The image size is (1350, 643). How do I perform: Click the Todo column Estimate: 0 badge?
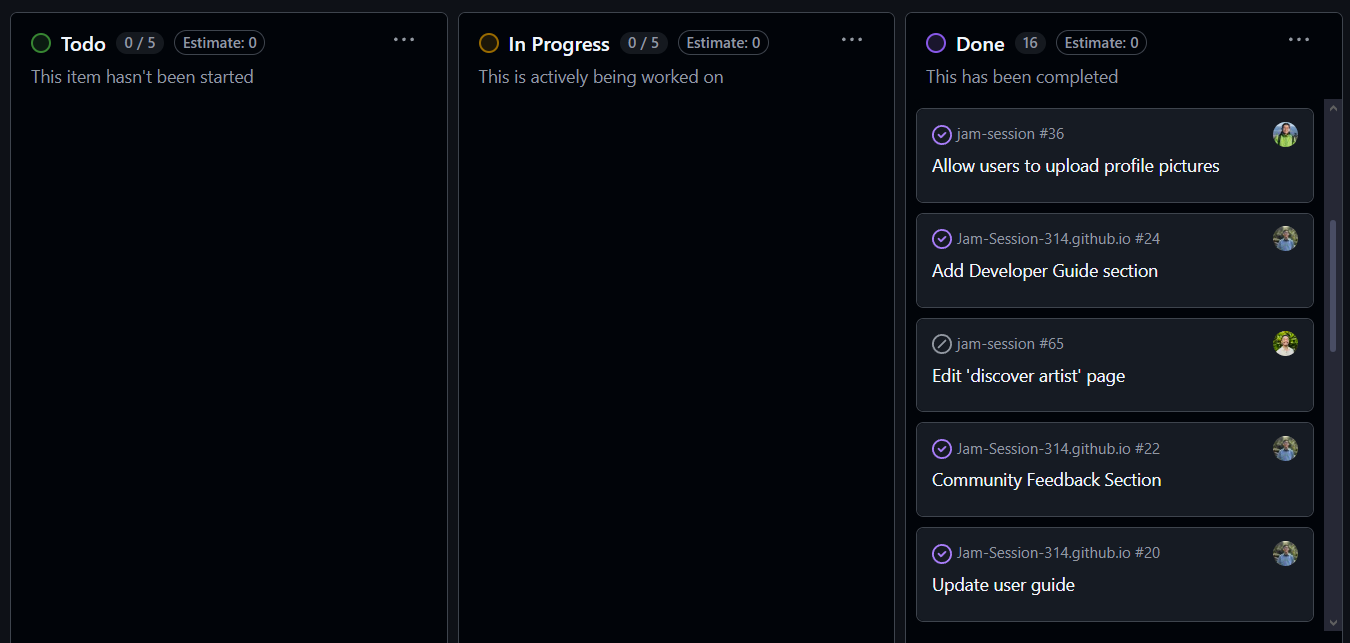pos(219,43)
